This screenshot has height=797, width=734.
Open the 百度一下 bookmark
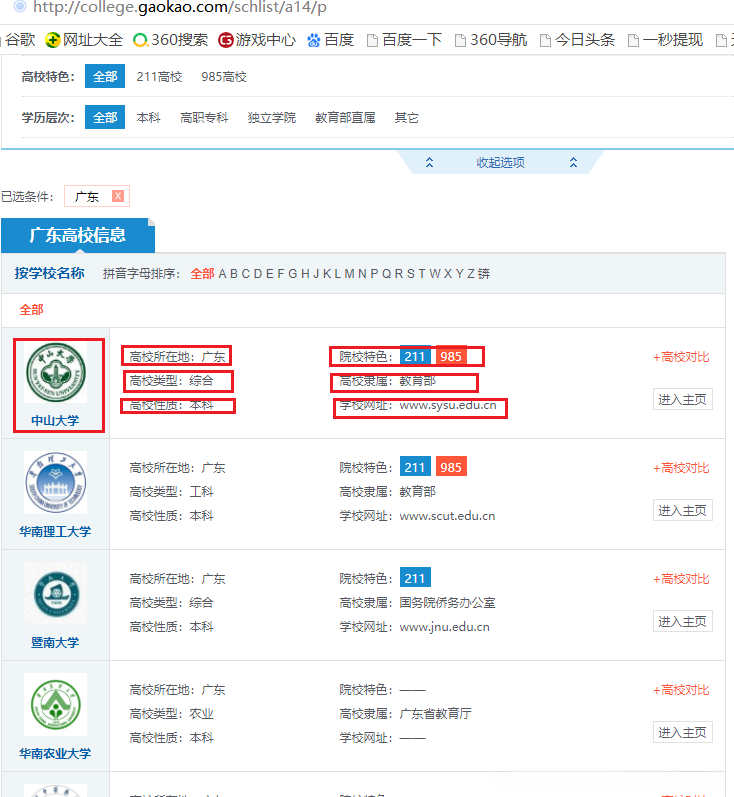(405, 40)
